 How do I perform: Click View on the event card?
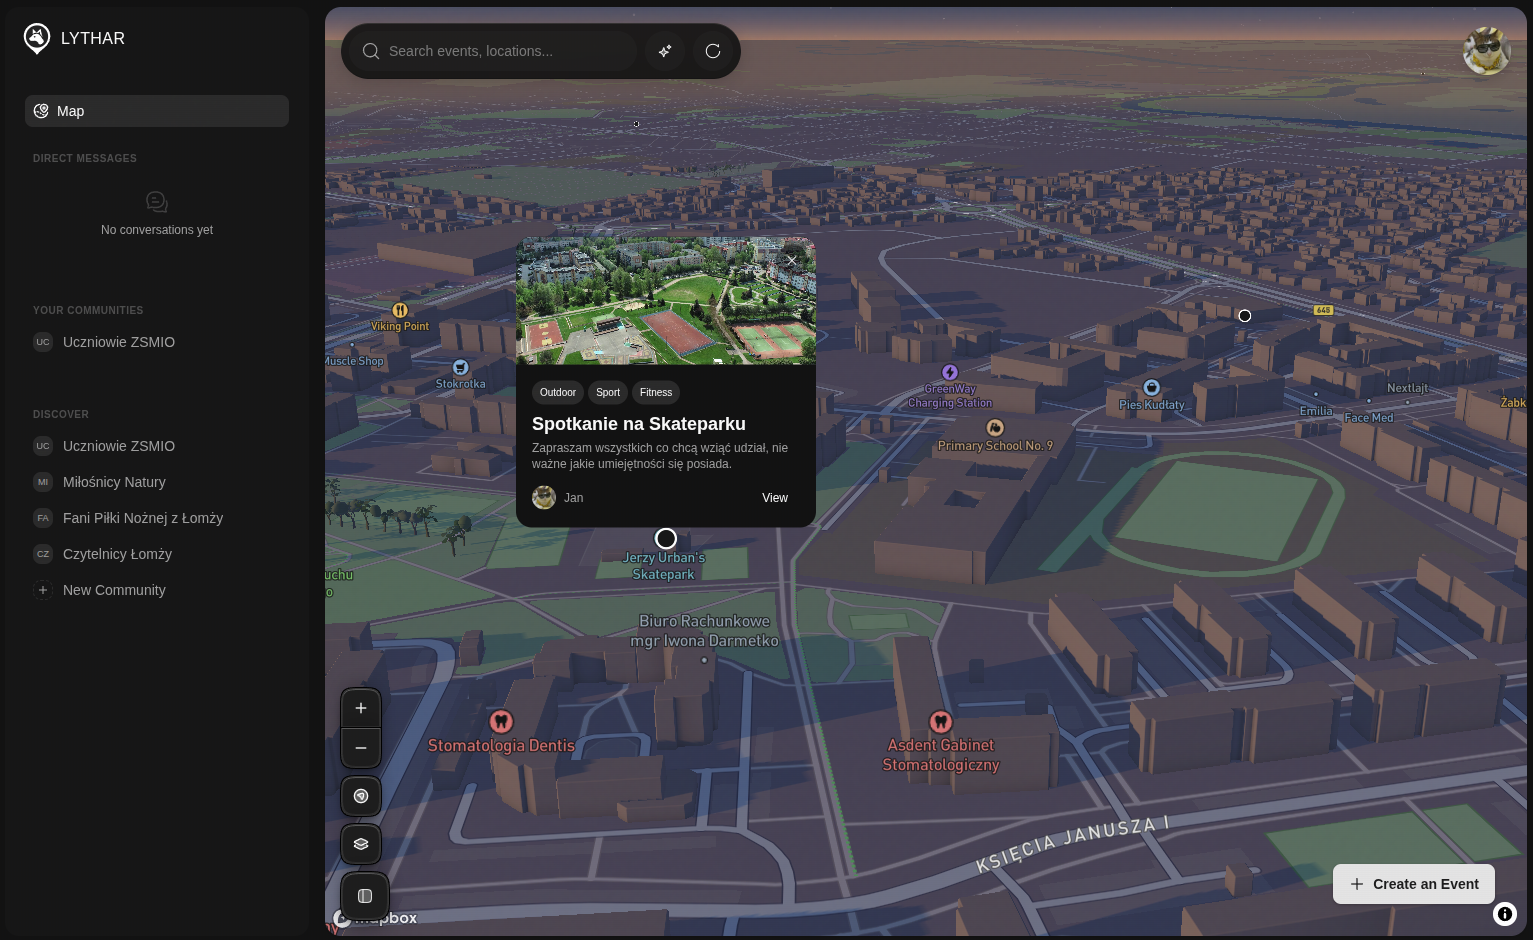pyautogui.click(x=774, y=498)
